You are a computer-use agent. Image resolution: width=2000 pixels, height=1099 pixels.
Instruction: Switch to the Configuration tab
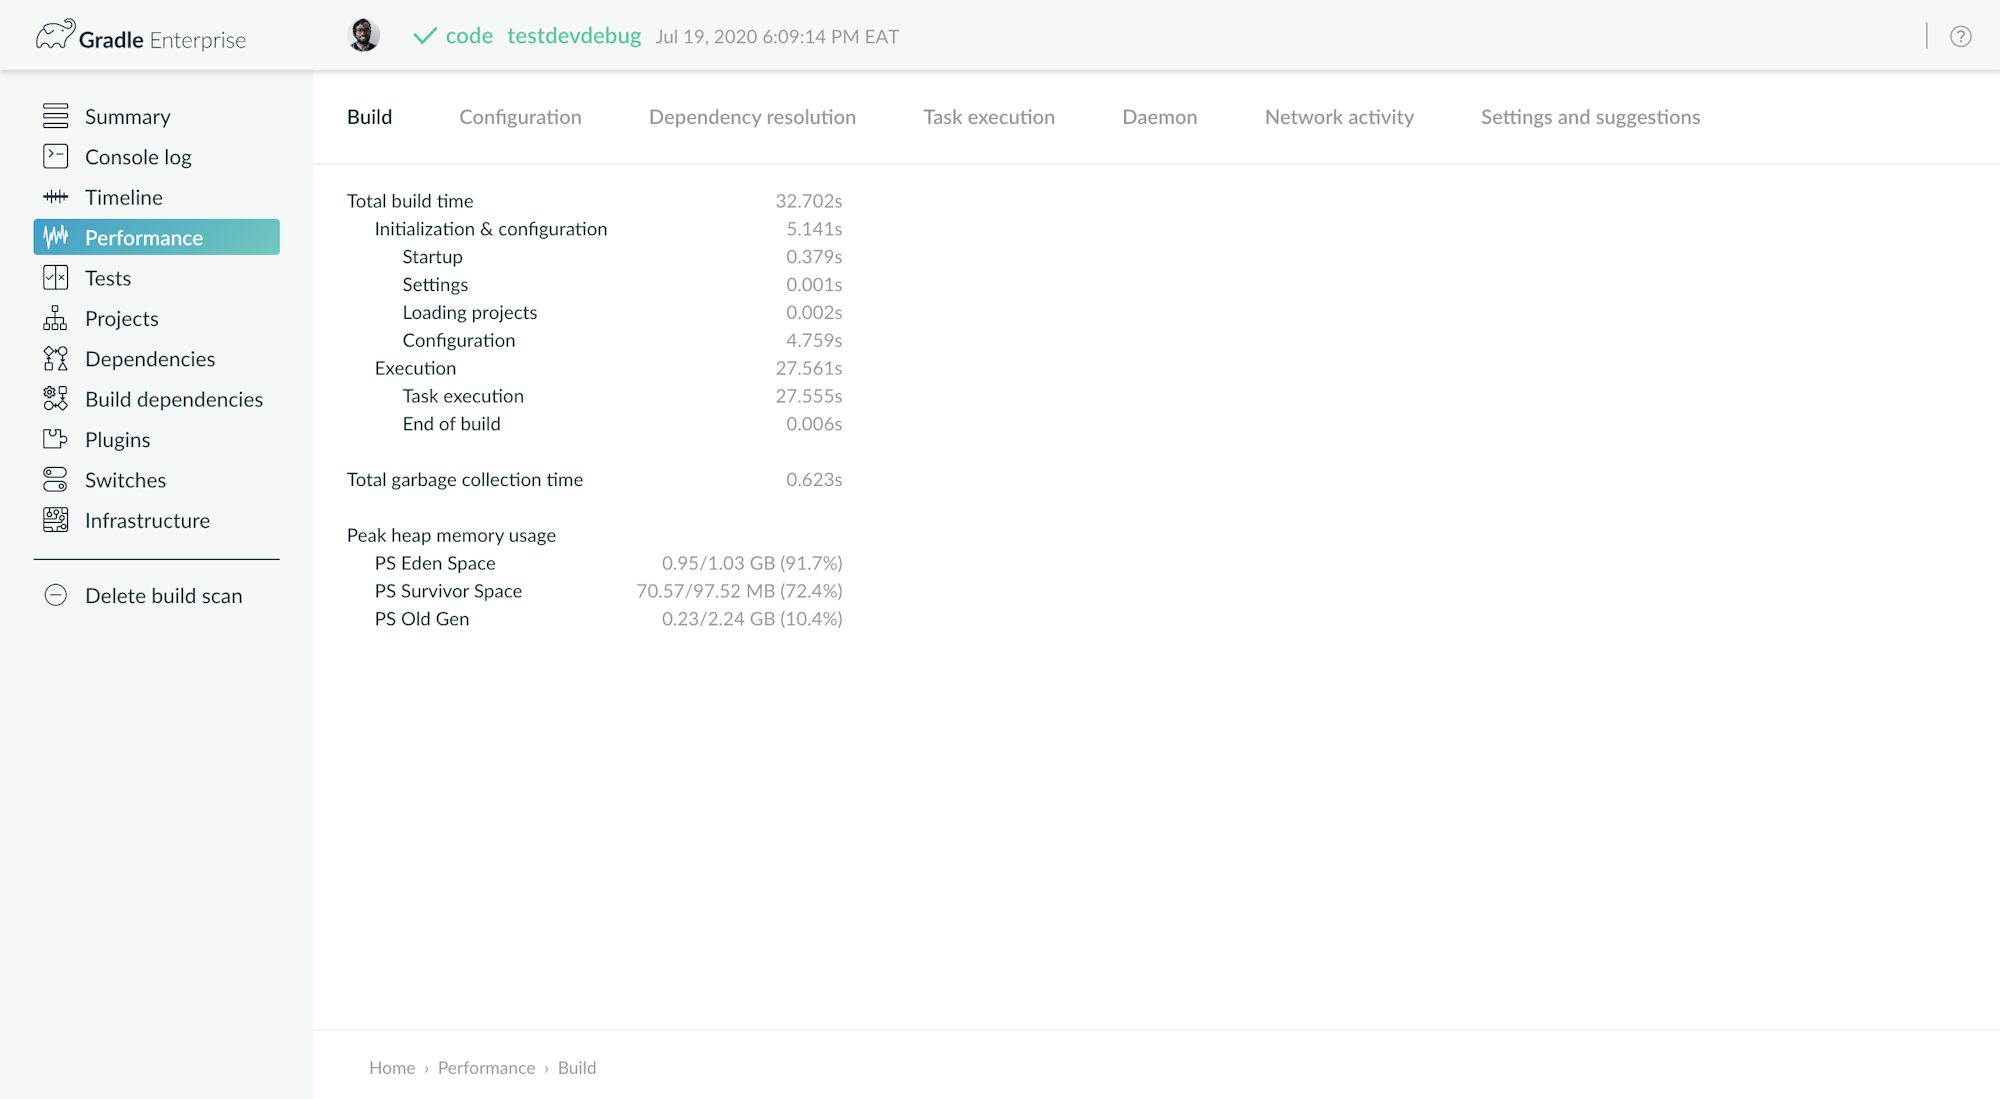coord(520,117)
